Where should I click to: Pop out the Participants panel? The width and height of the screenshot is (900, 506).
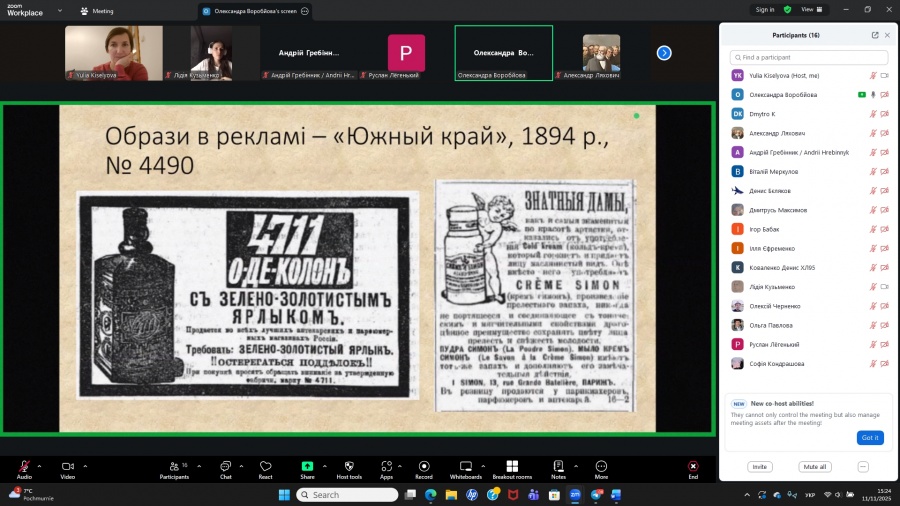point(875,35)
